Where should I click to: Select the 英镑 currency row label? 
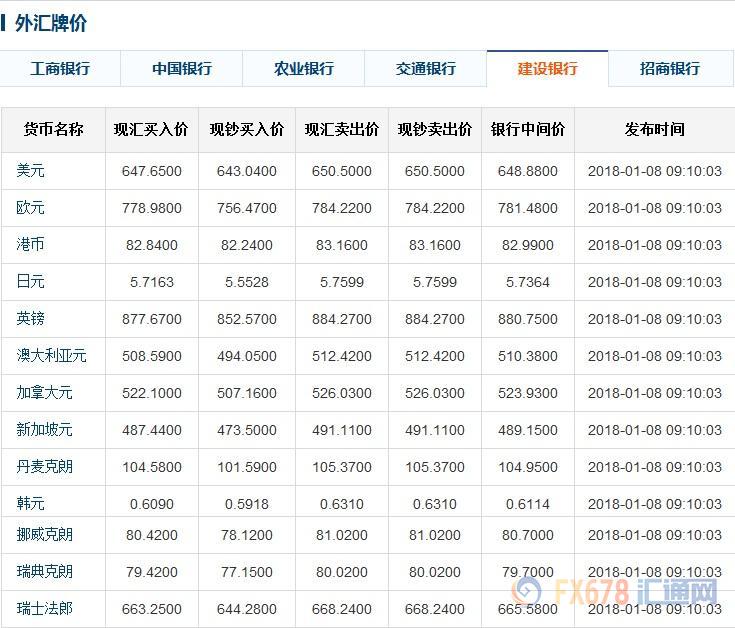(30, 319)
